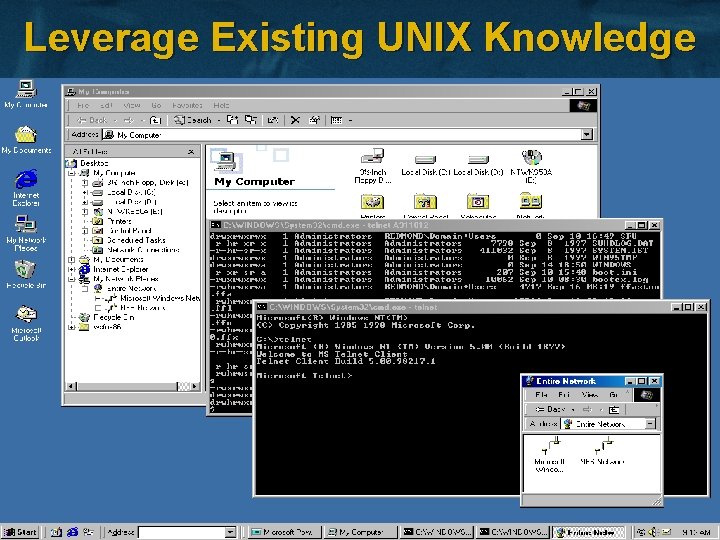Open File menu in Entire Network window

pos(541,395)
